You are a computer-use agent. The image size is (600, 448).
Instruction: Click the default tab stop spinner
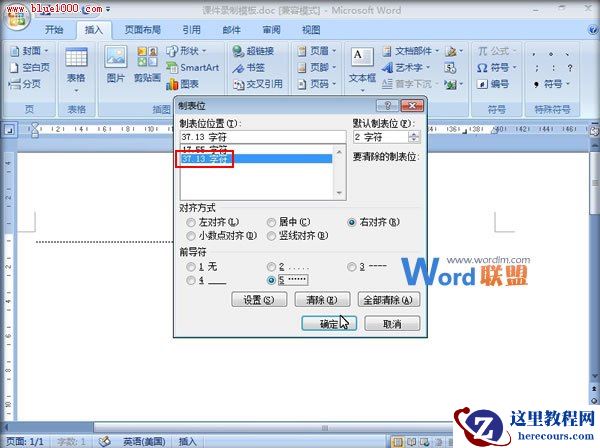414,137
